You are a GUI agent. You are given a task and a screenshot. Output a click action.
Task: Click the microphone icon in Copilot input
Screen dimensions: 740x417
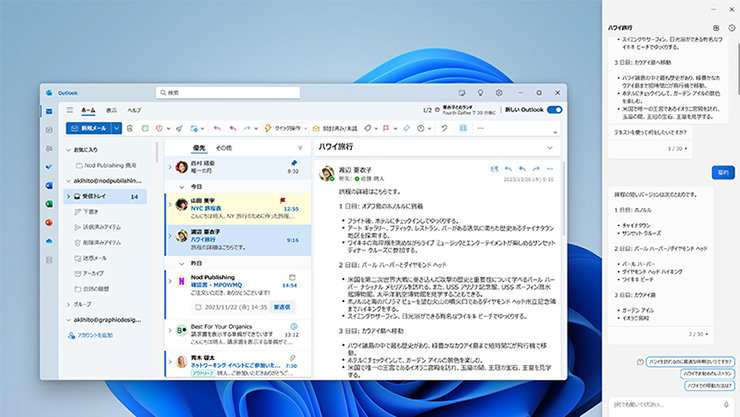[x=726, y=405]
